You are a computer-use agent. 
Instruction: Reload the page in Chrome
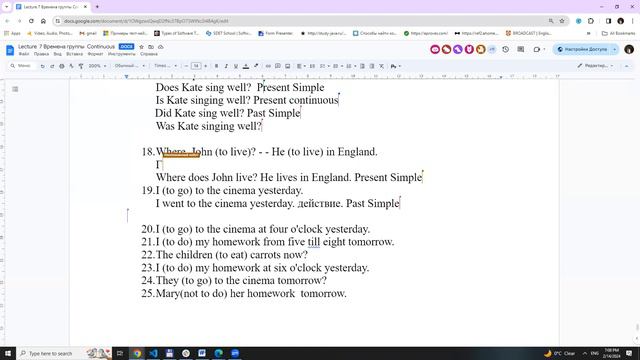click(31, 21)
